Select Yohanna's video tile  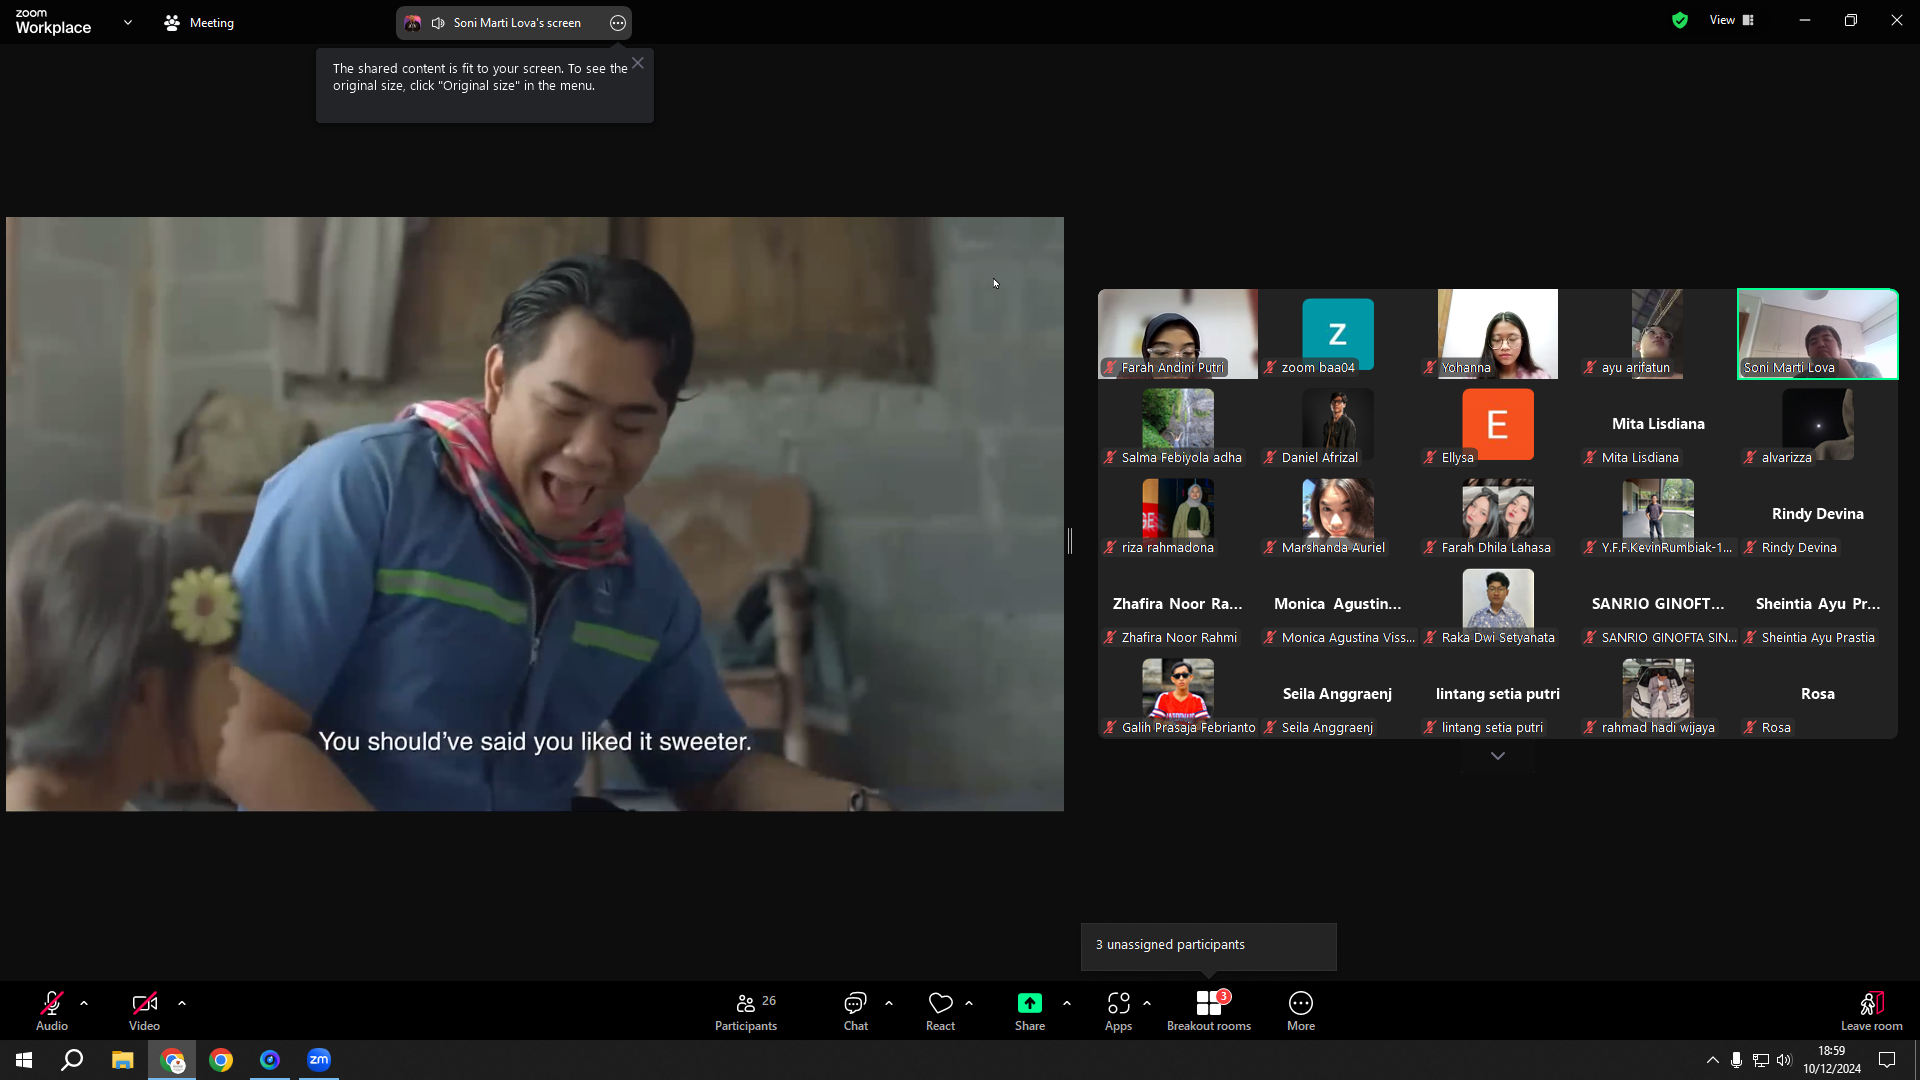coord(1498,334)
